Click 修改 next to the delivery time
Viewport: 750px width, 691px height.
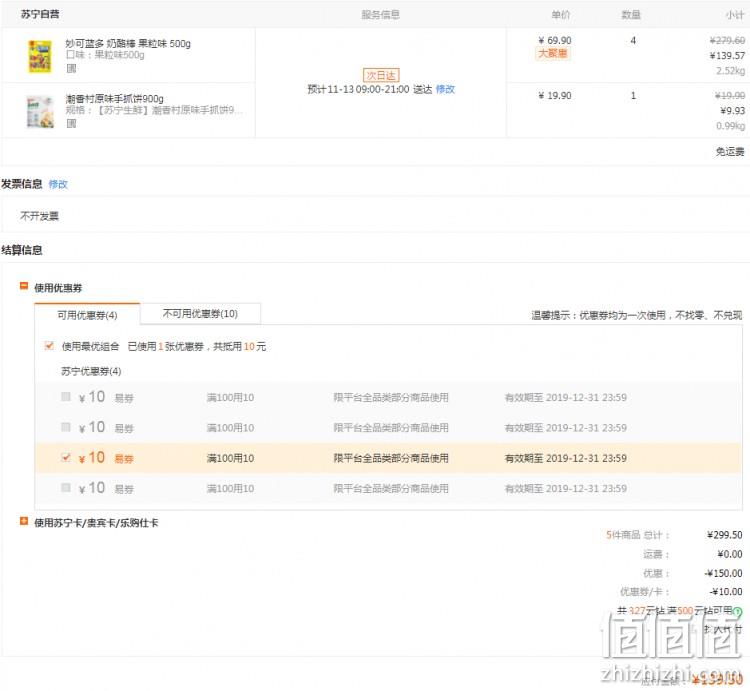pos(445,89)
